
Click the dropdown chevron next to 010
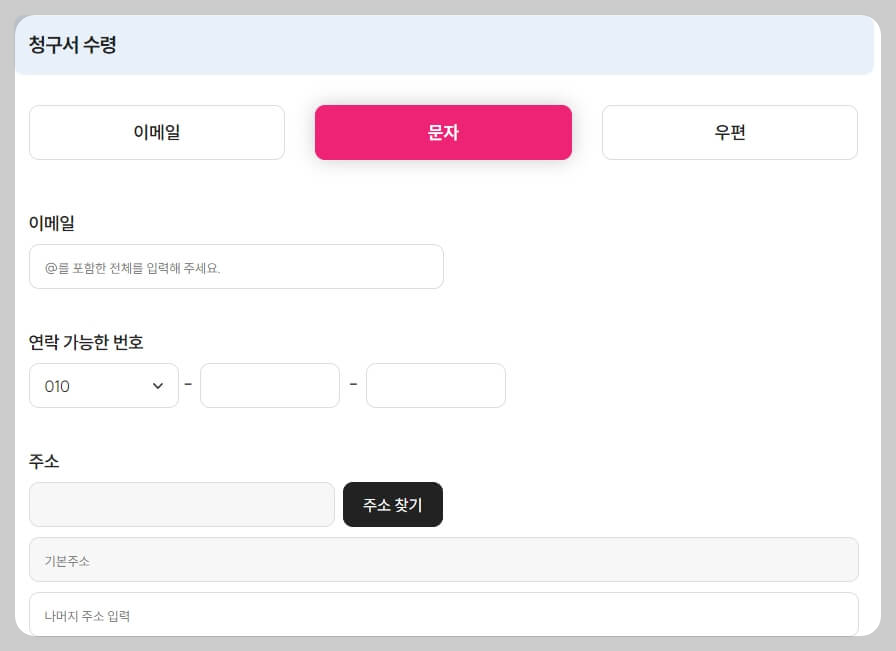(x=160, y=385)
